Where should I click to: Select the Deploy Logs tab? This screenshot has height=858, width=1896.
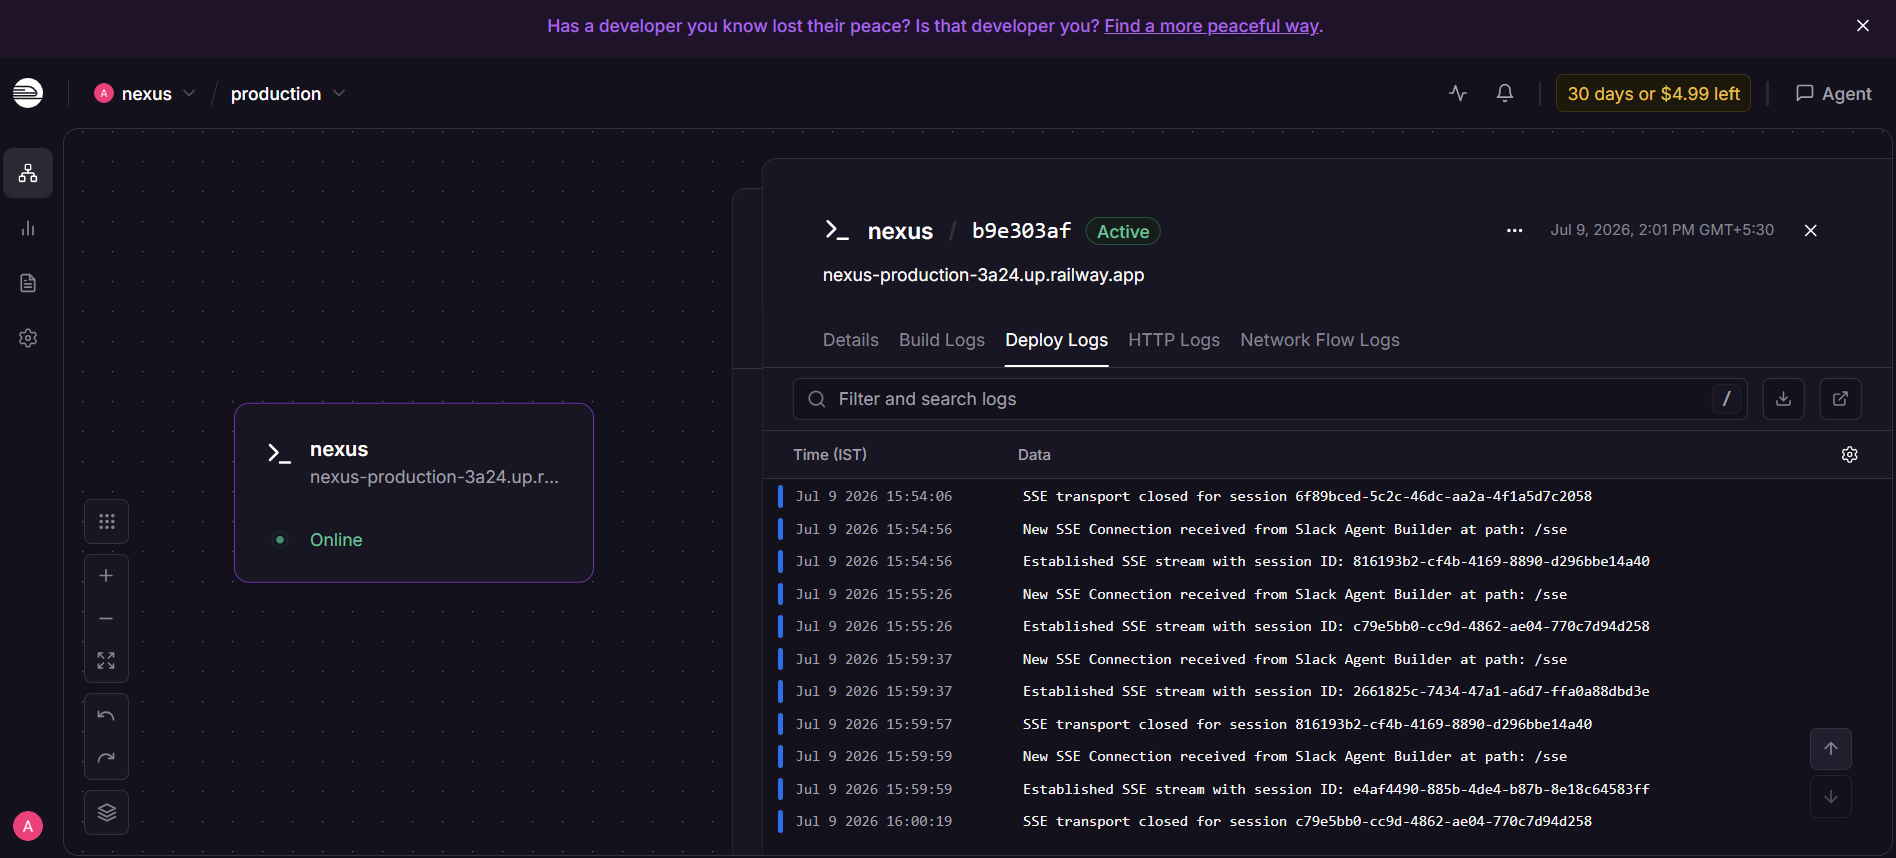click(x=1057, y=340)
